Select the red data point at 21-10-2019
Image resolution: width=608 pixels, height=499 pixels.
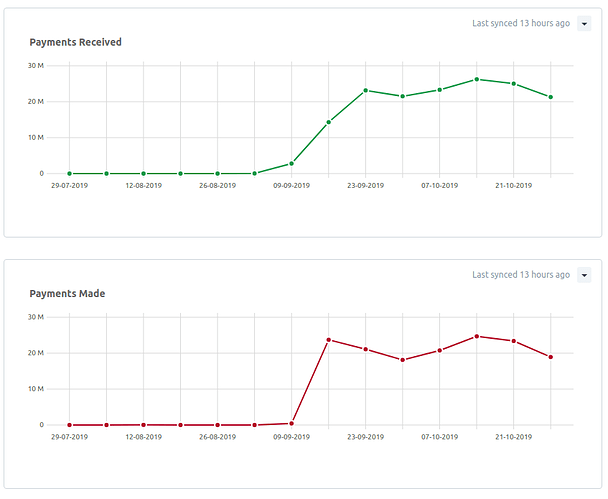point(514,341)
